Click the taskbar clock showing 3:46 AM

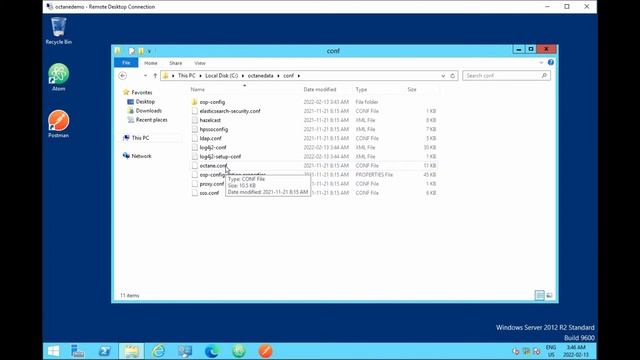click(576, 351)
